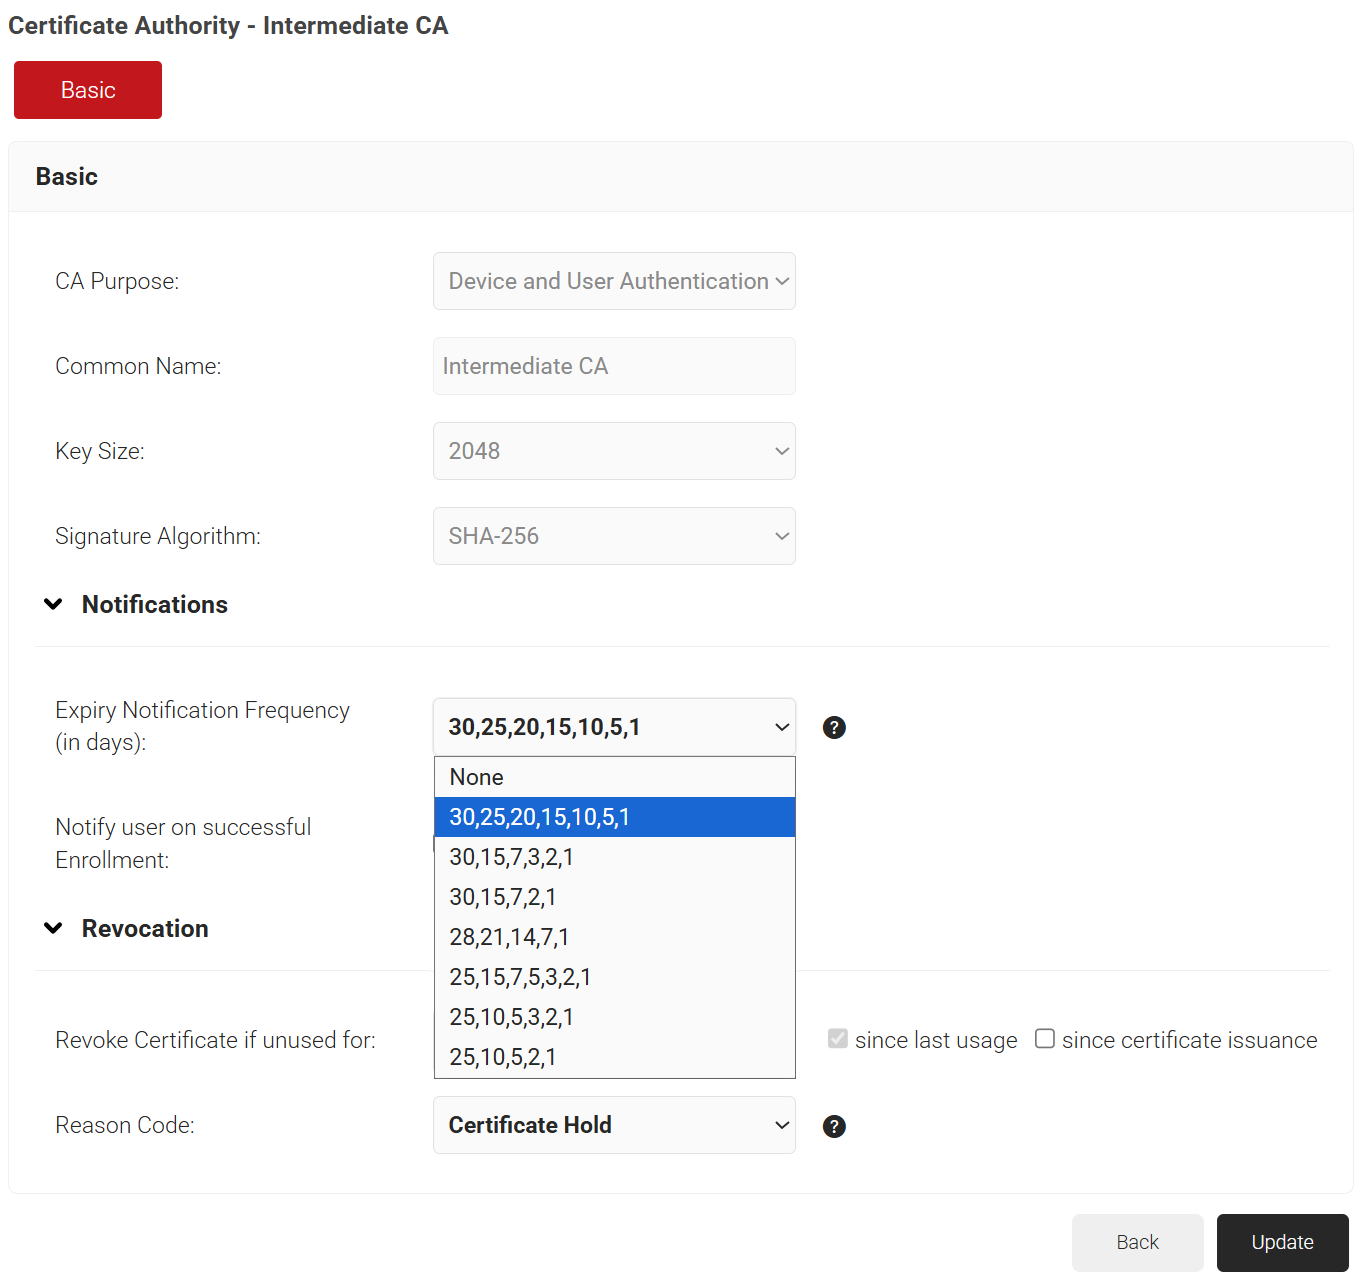This screenshot has width=1361, height=1286.
Task: Enable since certificate issuance checkbox
Action: tap(1045, 1039)
